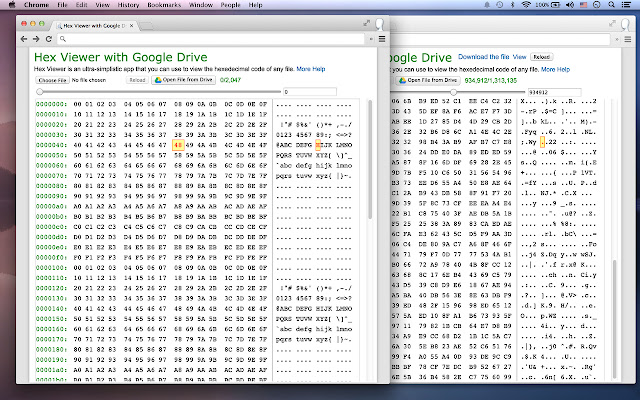Click the offset input showing 0
640x400 pixels.
click(x=310, y=92)
